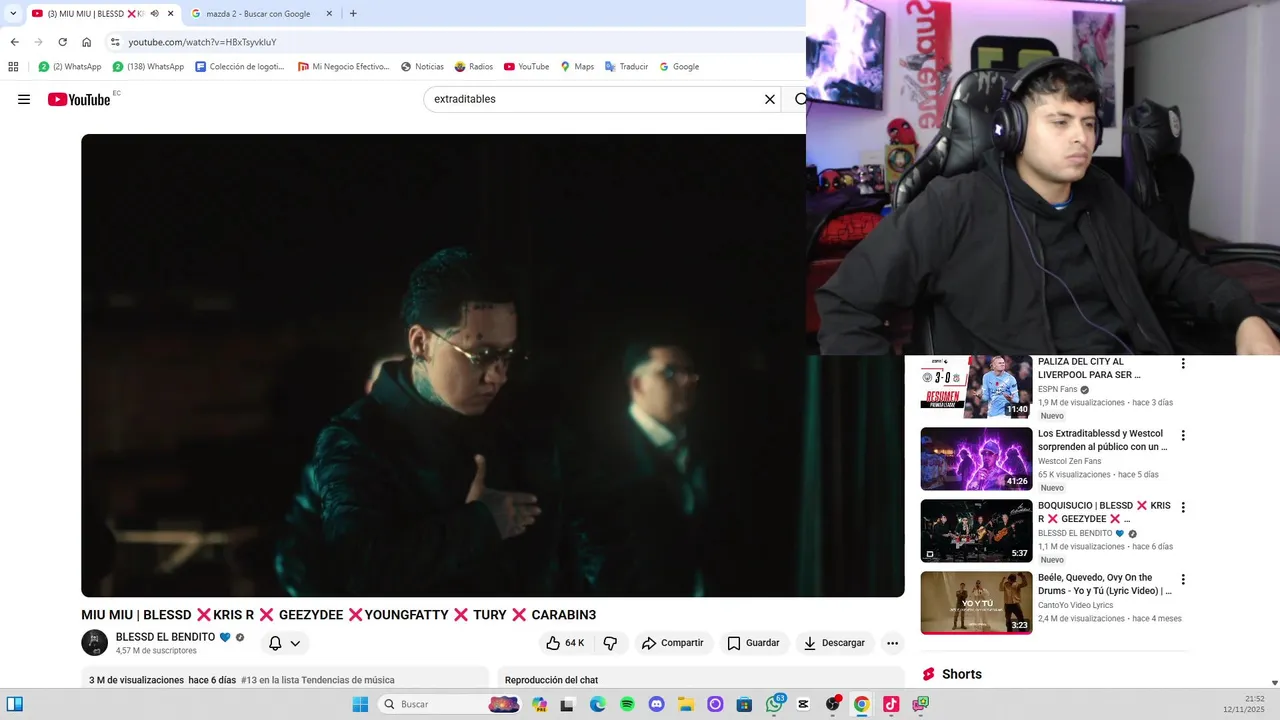
Task: Click the Compartir share button
Action: [x=672, y=643]
